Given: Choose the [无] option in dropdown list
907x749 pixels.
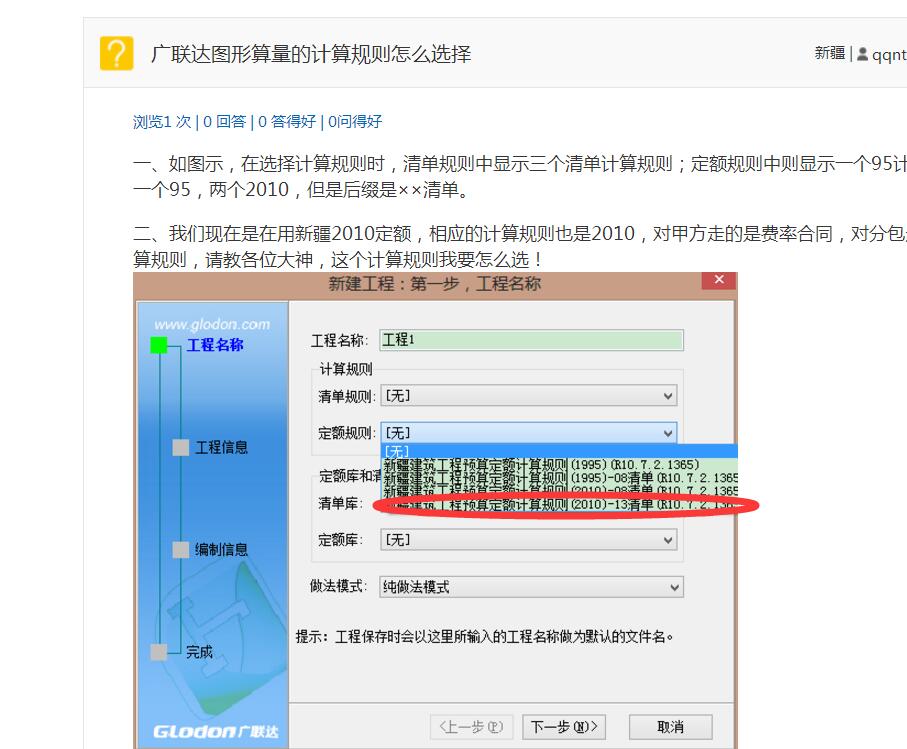Looking at the screenshot, I should 559,451.
